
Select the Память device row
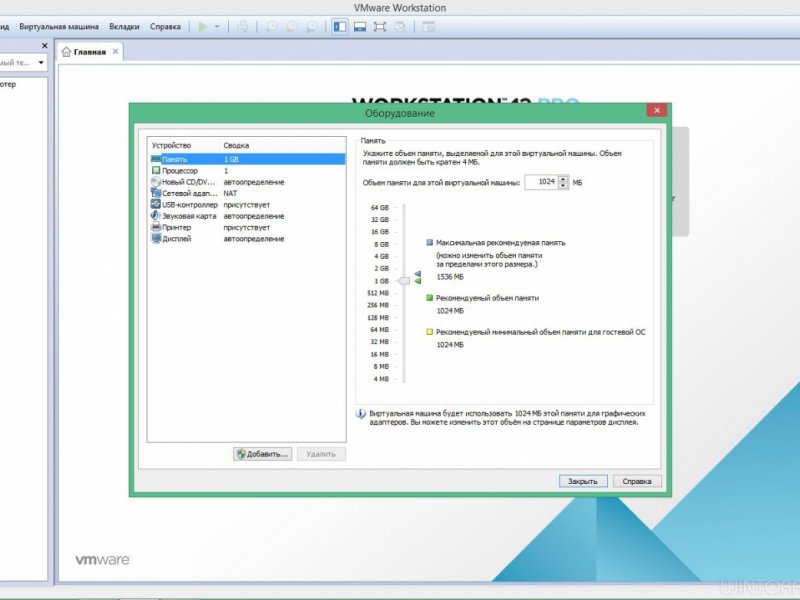coord(247,159)
